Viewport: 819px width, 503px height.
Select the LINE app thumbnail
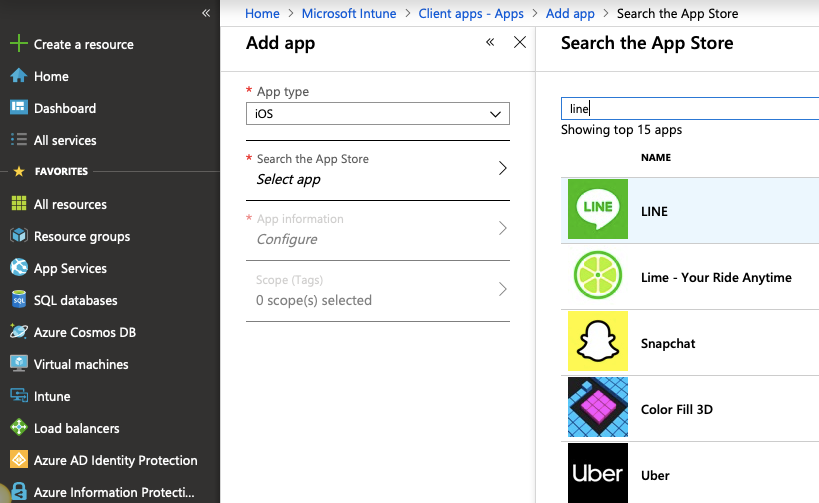point(598,210)
